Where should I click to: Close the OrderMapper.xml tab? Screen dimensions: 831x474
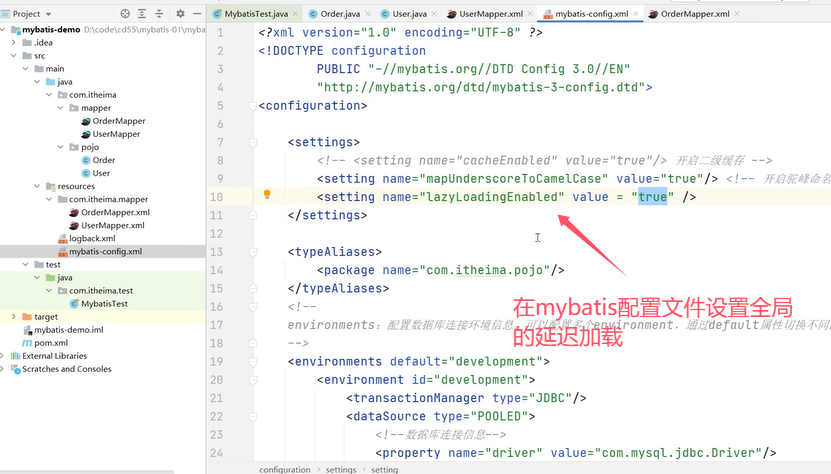click(737, 14)
